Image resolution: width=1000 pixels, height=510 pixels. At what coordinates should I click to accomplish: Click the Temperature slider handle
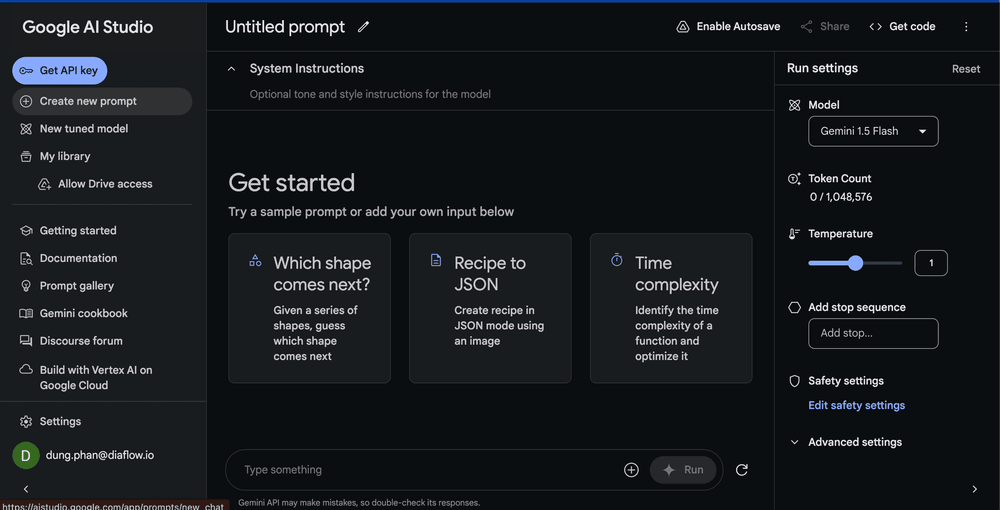855,263
